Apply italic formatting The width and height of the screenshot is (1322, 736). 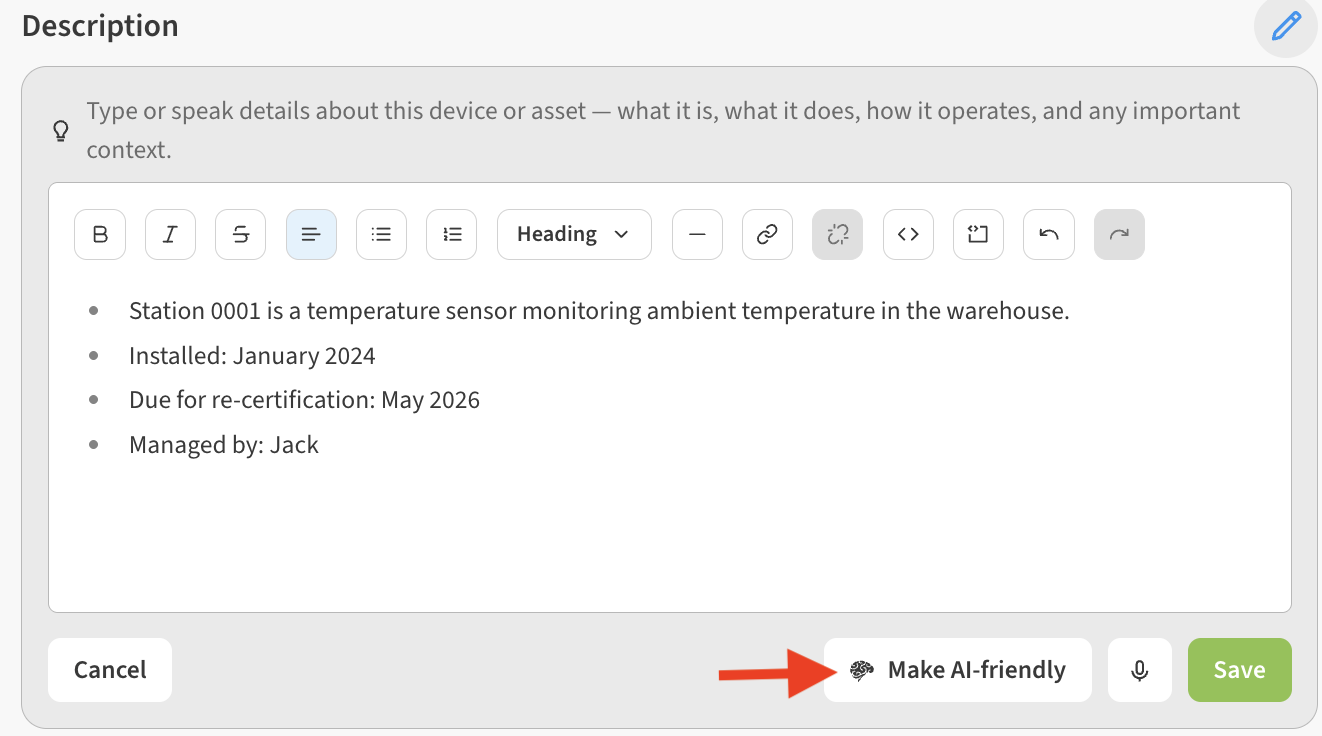170,234
